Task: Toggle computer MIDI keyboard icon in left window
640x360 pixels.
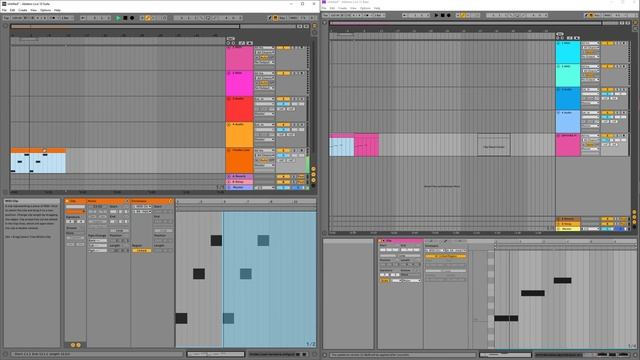Action: (276, 18)
